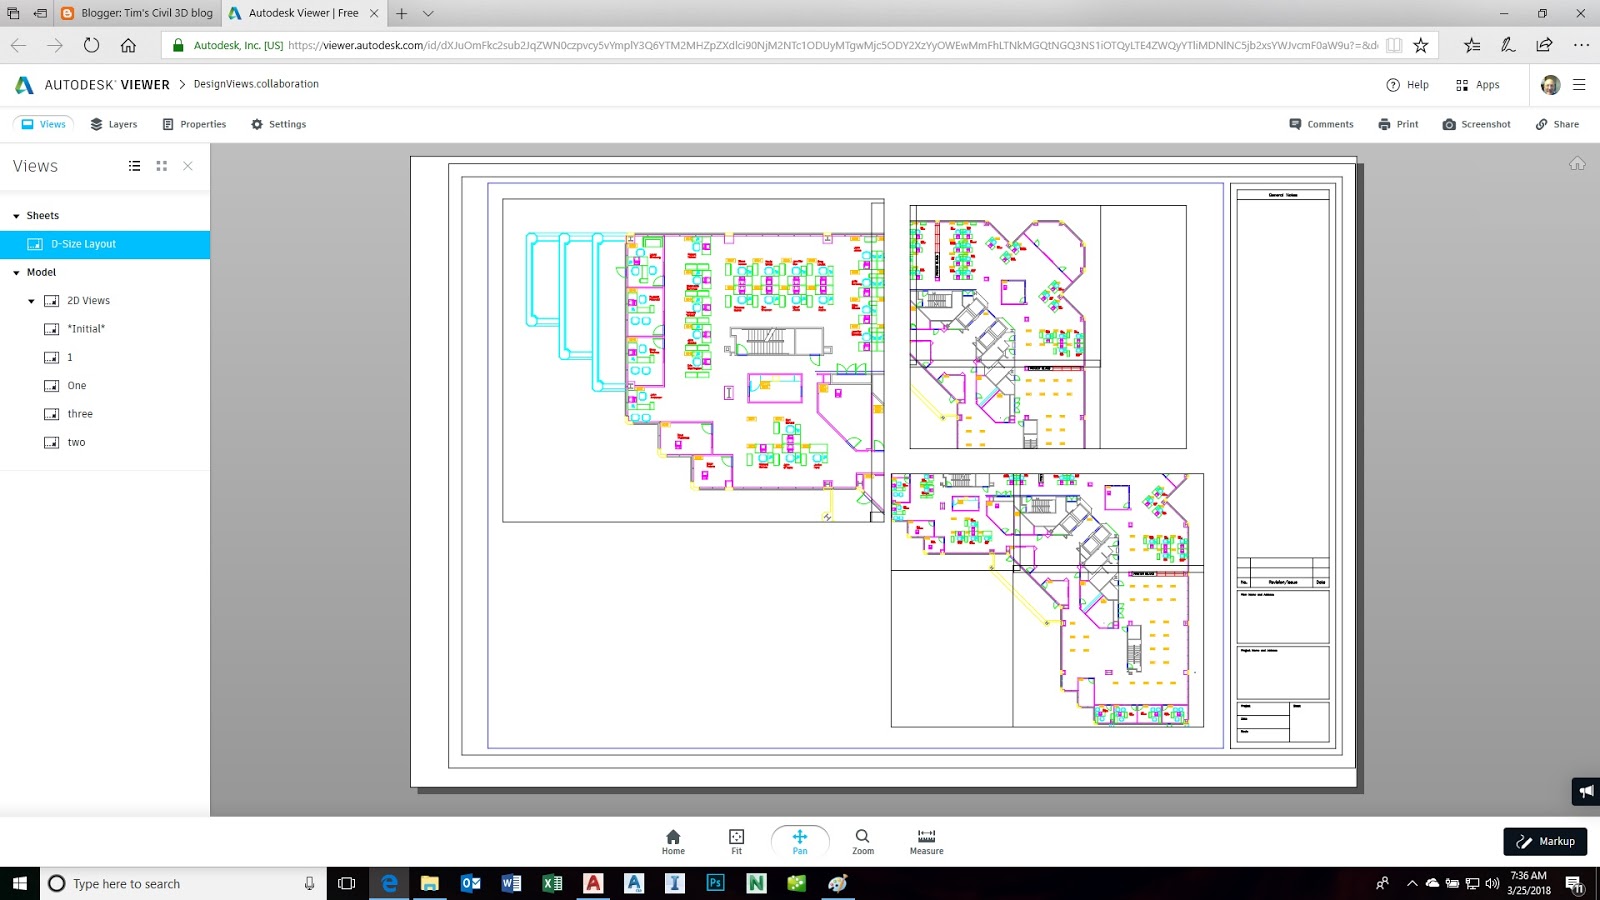The height and width of the screenshot is (900, 1600).
Task: Open viewer Settings
Action: coord(278,123)
